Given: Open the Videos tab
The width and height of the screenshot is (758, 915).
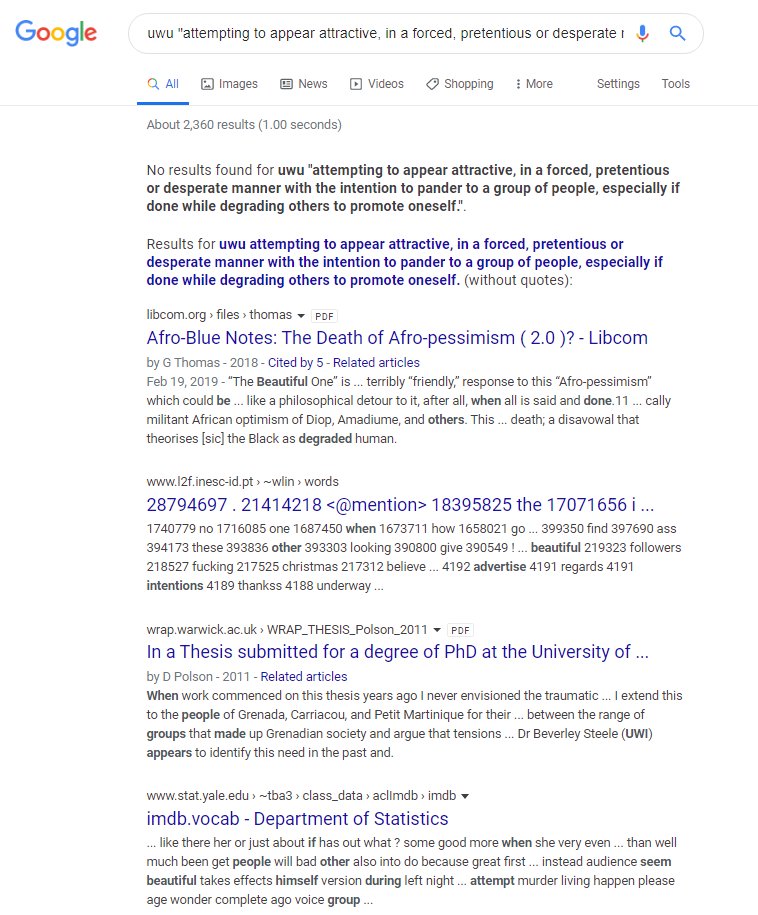Looking at the screenshot, I should (x=377, y=84).
